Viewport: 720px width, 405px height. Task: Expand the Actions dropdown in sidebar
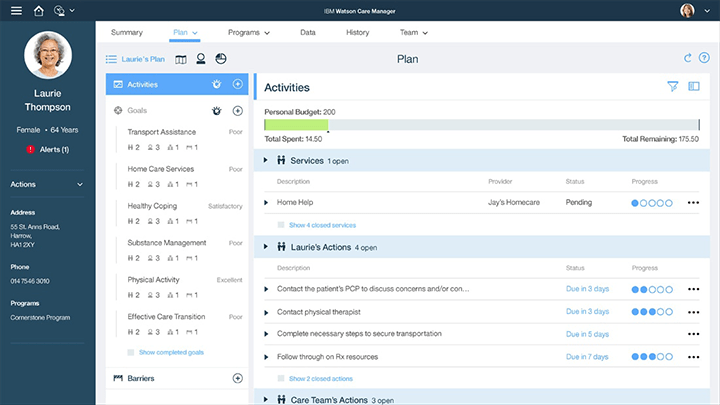pos(80,184)
